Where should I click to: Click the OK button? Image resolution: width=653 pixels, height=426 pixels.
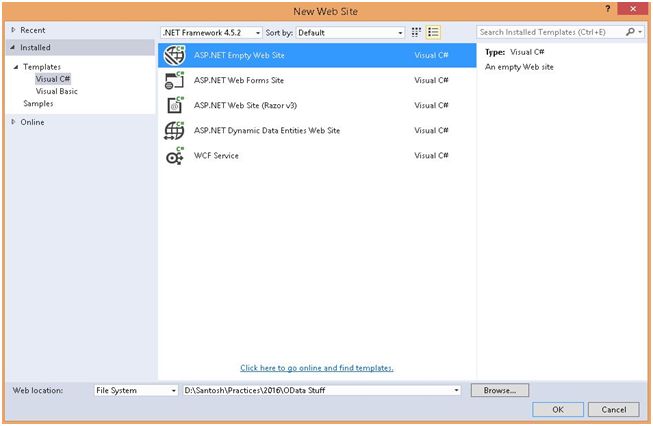[558, 409]
